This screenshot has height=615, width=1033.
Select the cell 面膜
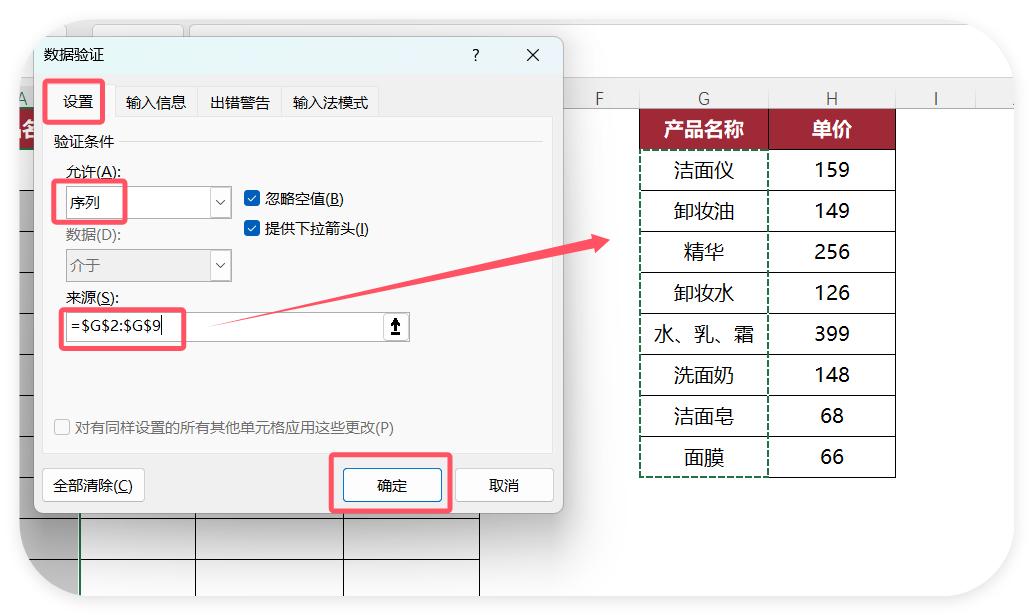pos(704,457)
